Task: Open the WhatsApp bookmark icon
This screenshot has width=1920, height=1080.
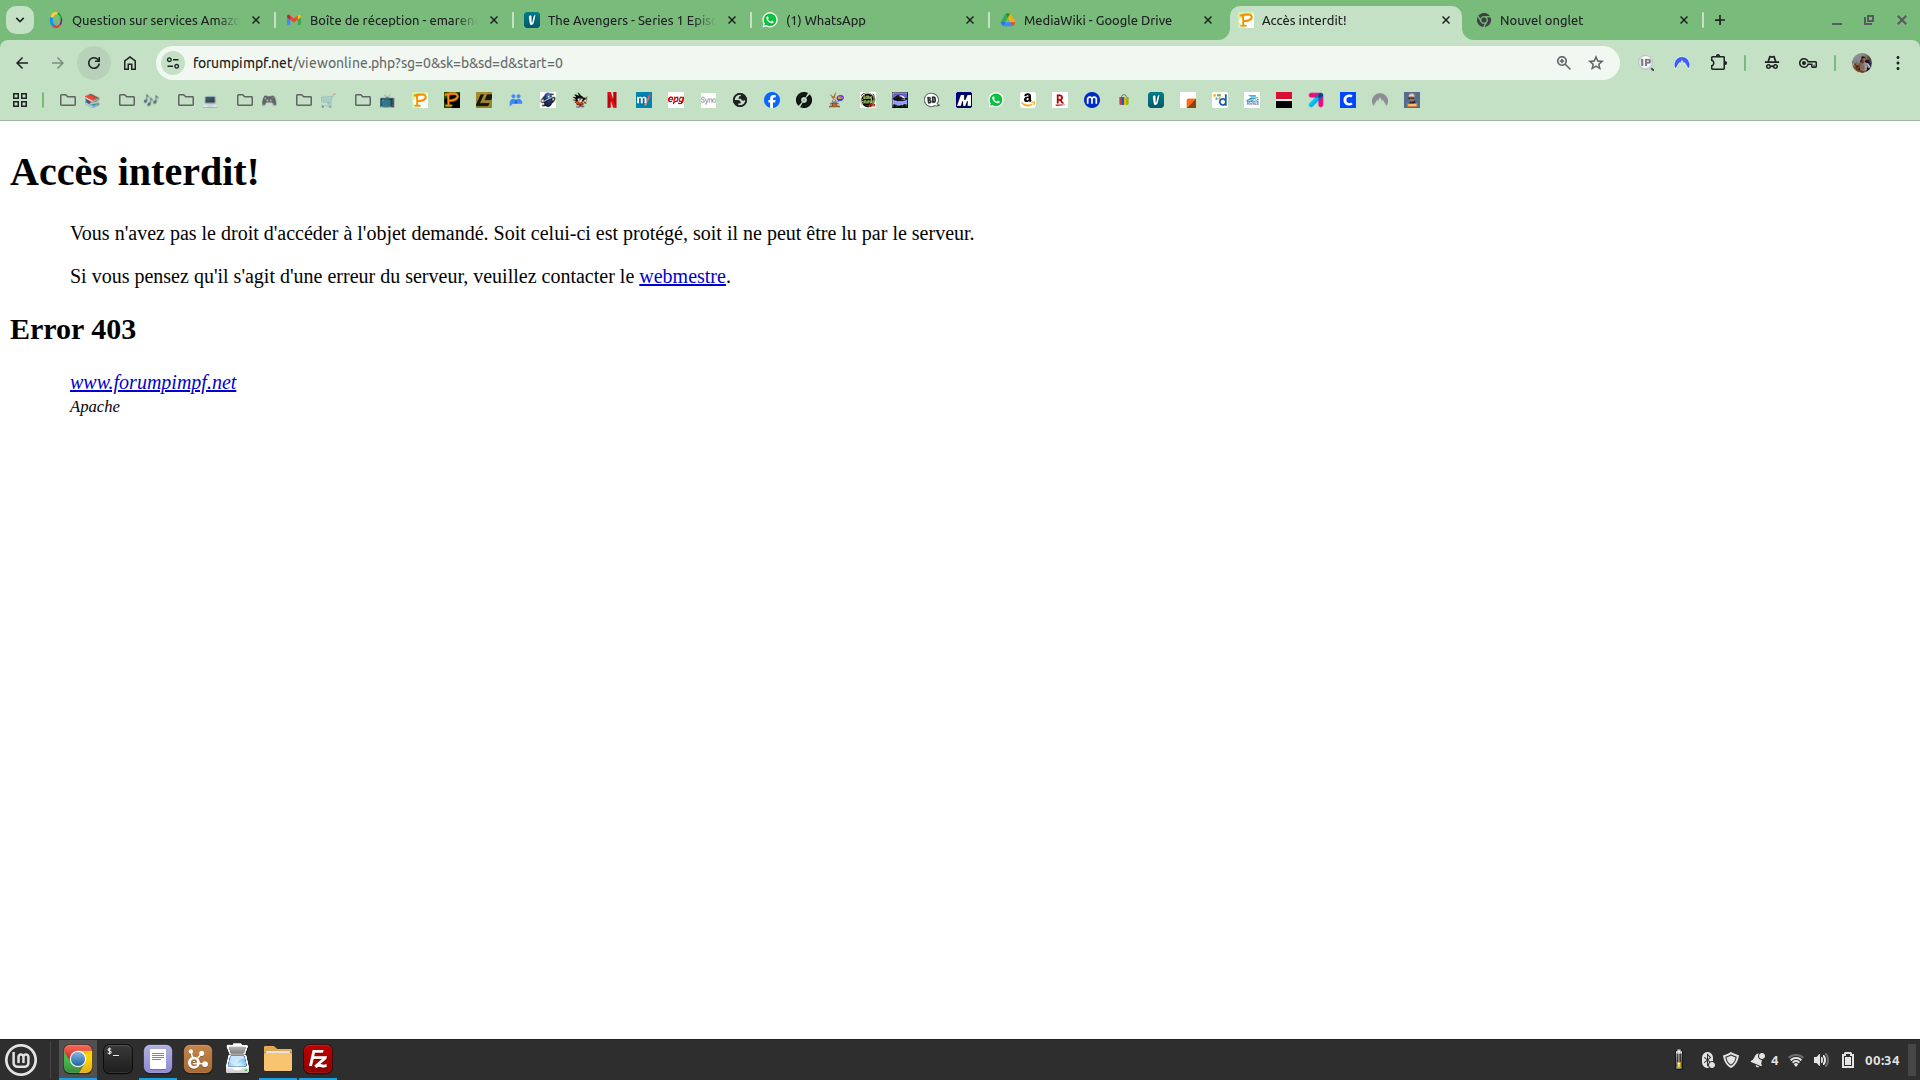Action: click(996, 100)
